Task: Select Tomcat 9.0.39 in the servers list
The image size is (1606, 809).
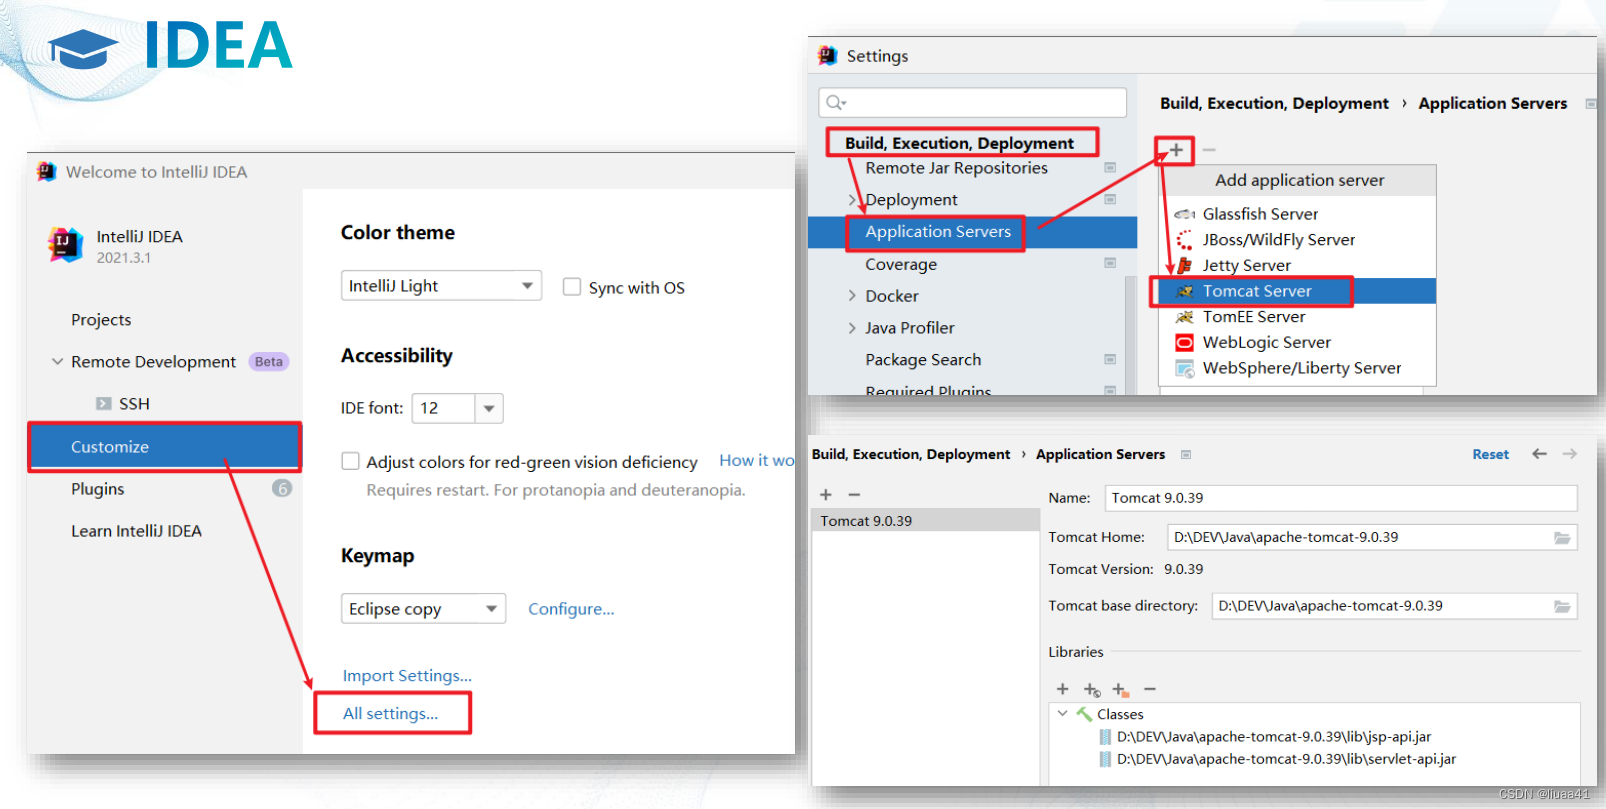Action: click(926, 521)
